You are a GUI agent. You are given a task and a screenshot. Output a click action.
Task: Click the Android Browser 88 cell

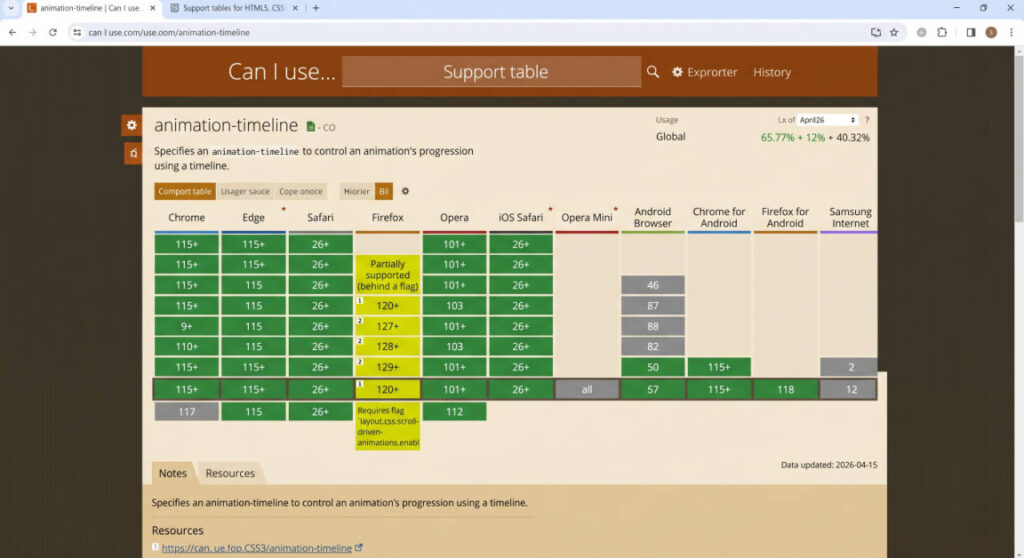pyautogui.click(x=653, y=326)
